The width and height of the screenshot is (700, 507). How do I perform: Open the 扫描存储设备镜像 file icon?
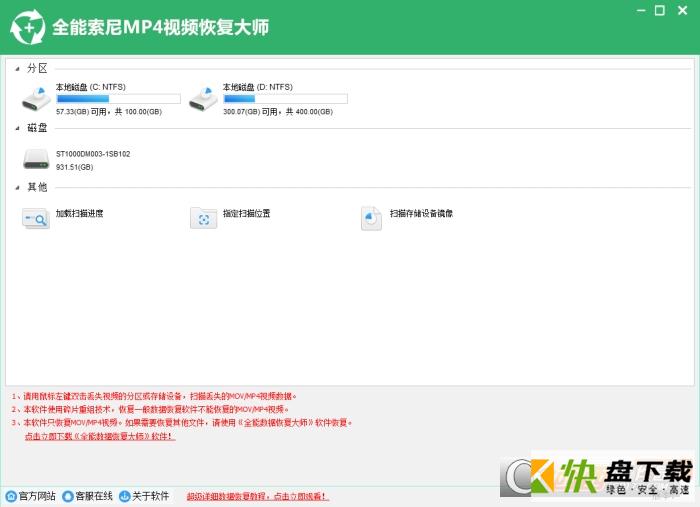371,218
